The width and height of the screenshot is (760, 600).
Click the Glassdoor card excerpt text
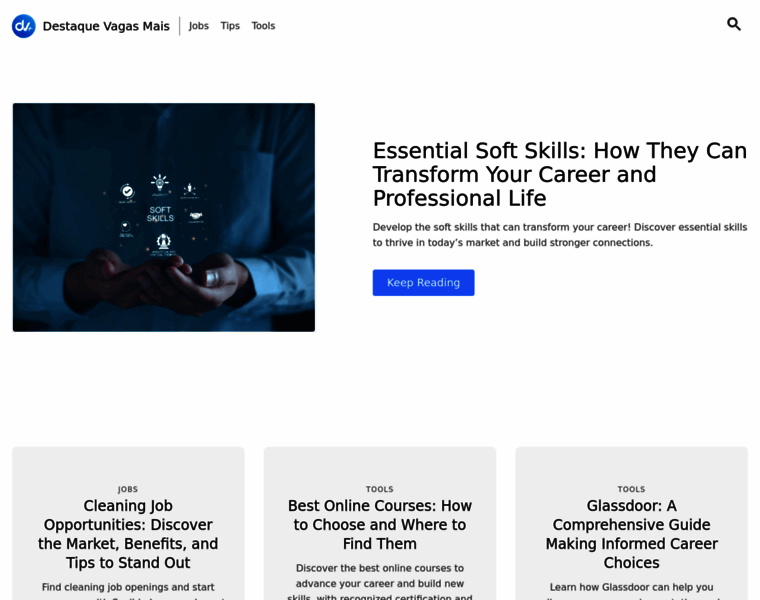[632, 591]
